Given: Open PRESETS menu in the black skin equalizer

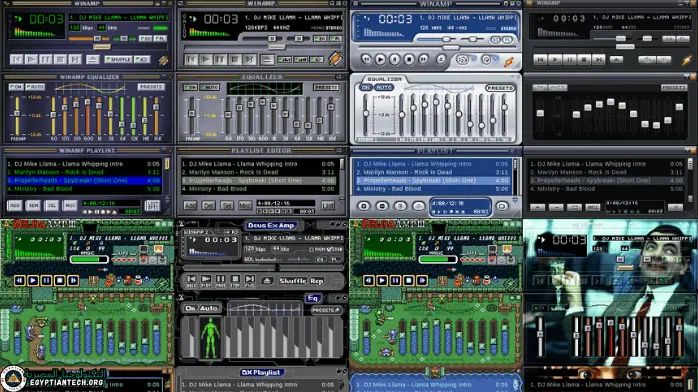Looking at the screenshot, I should (674, 87).
